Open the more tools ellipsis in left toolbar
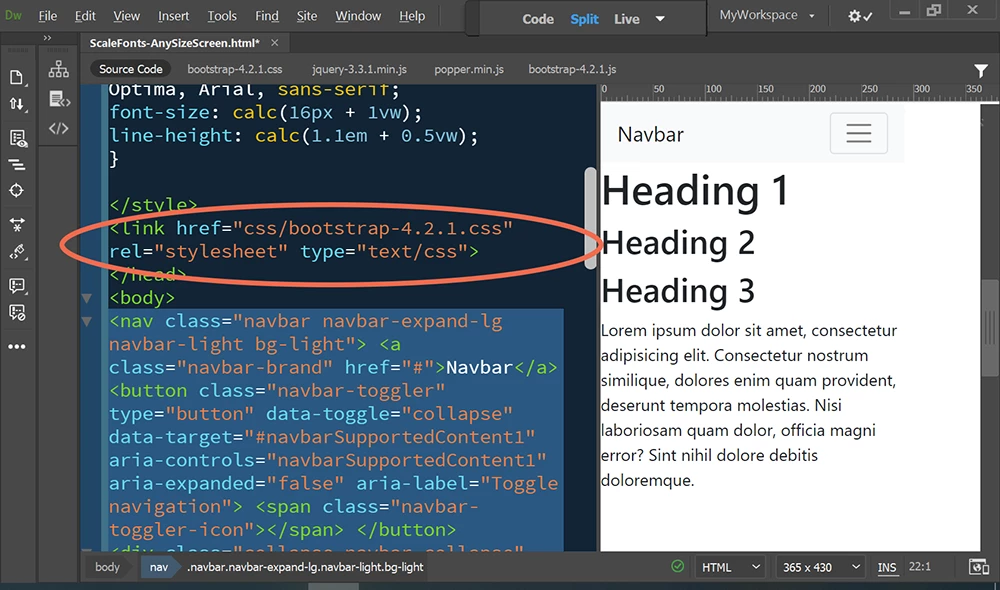Screen dimensions: 1000x590 coord(17,346)
